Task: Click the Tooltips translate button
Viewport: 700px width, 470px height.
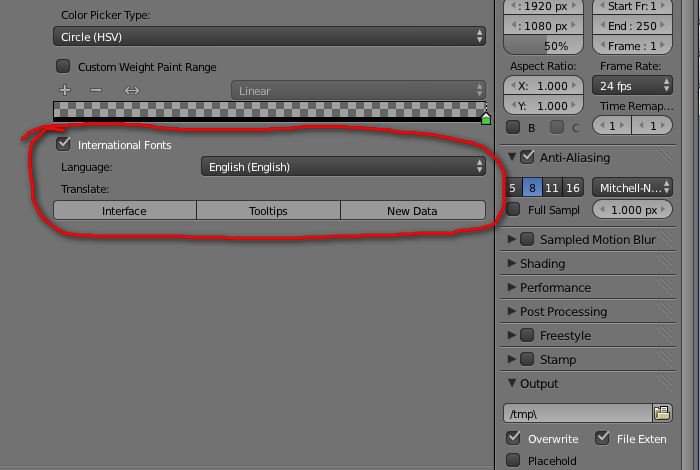Action: 268,210
